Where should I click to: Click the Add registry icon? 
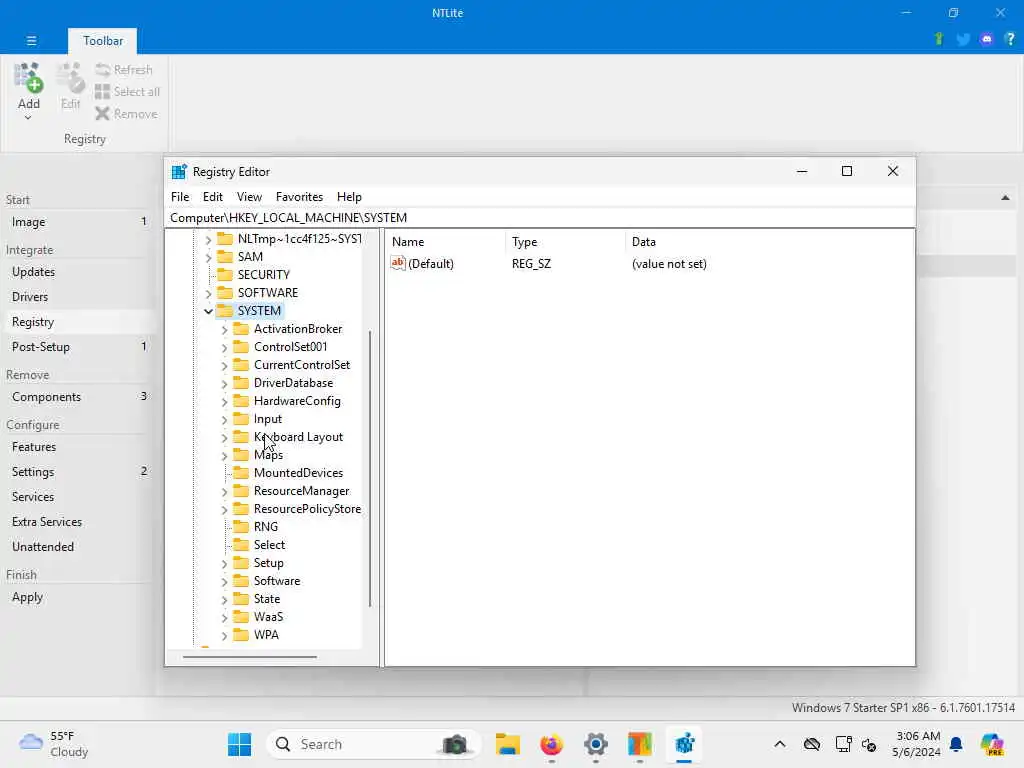tap(28, 78)
